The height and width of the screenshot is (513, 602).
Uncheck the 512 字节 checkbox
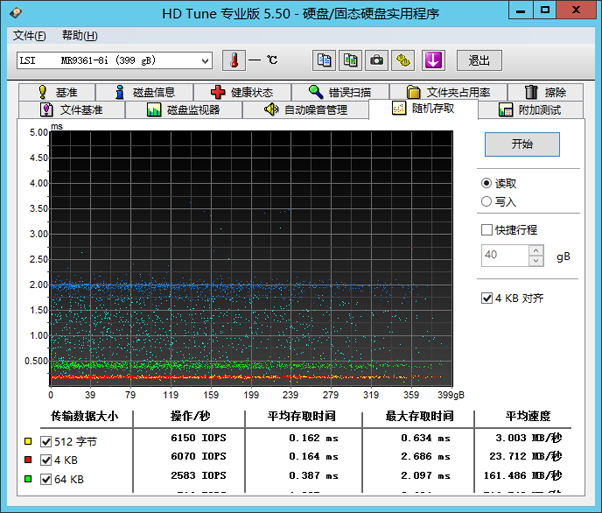click(46, 442)
